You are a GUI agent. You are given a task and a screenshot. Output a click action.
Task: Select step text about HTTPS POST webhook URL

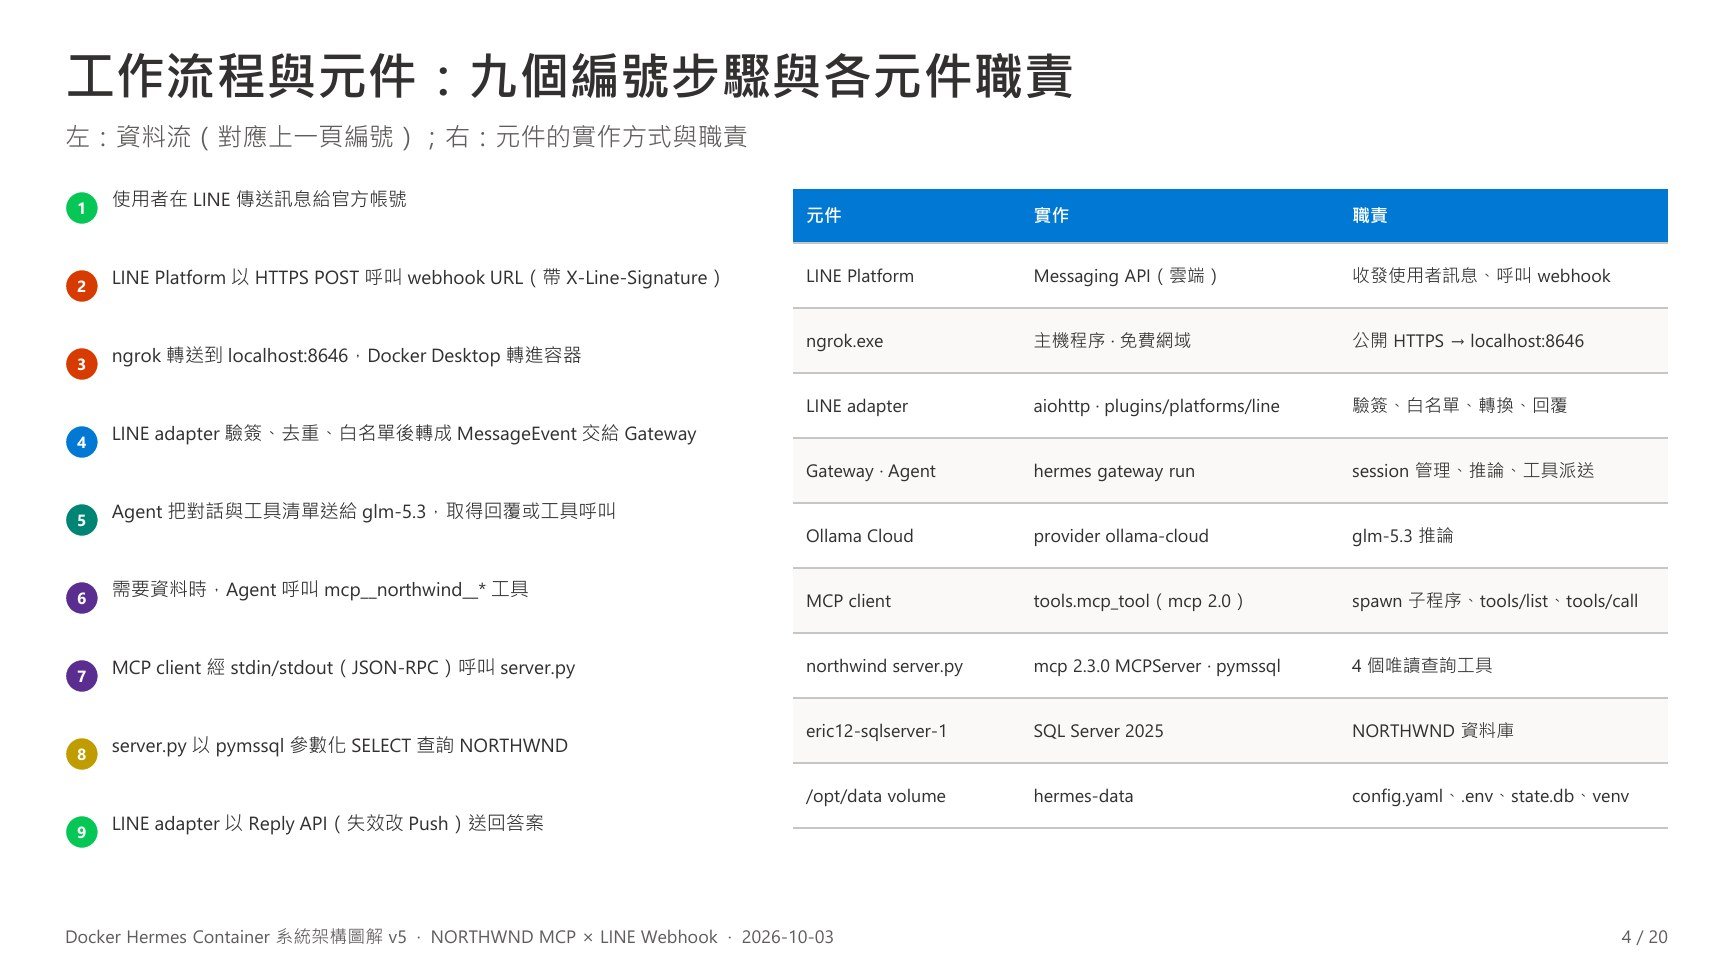417,277
